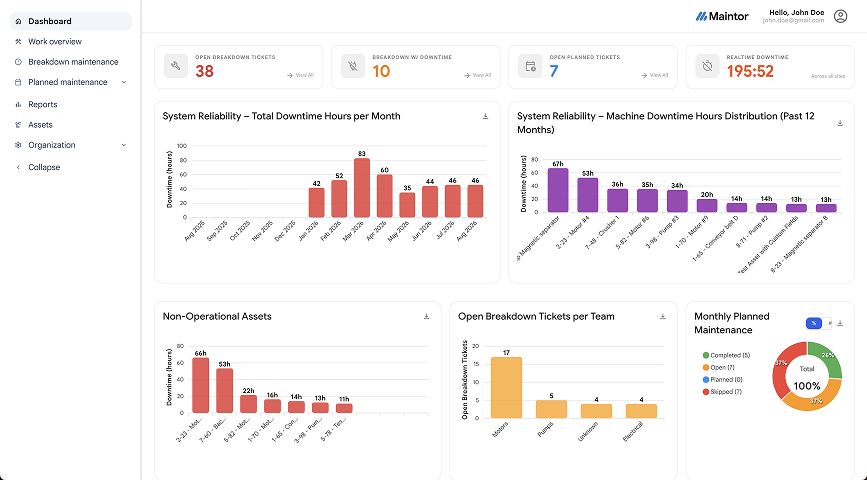This screenshot has height=480, width=867.
Task: Click the 67h Magnetic separator purple bar
Action: (x=558, y=190)
